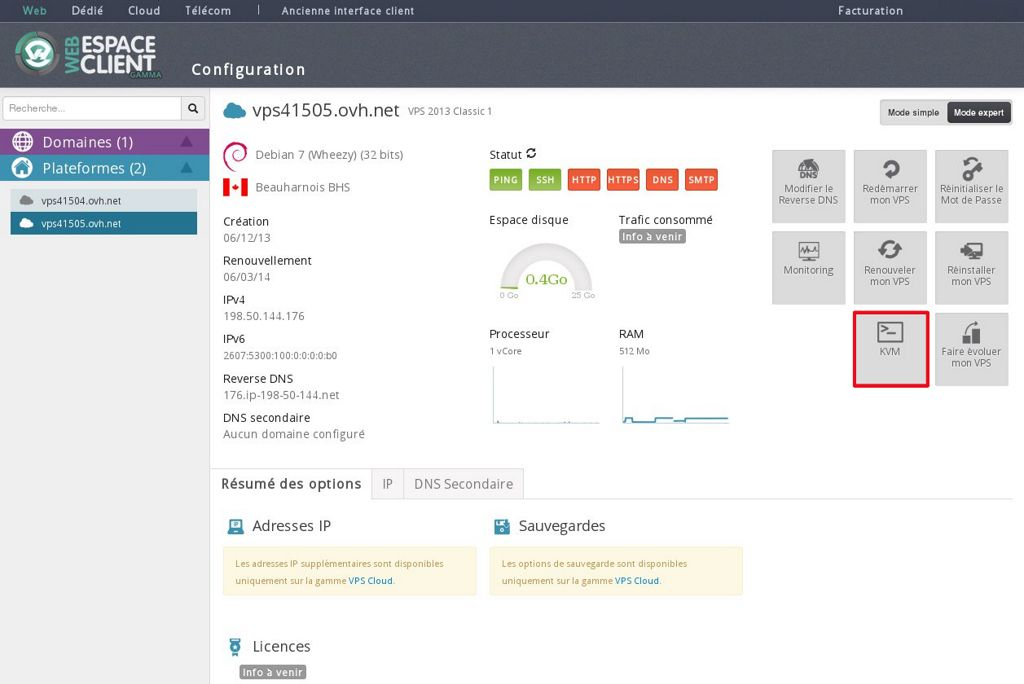Open Réinitialiser le Mot de Passe

pos(971,186)
